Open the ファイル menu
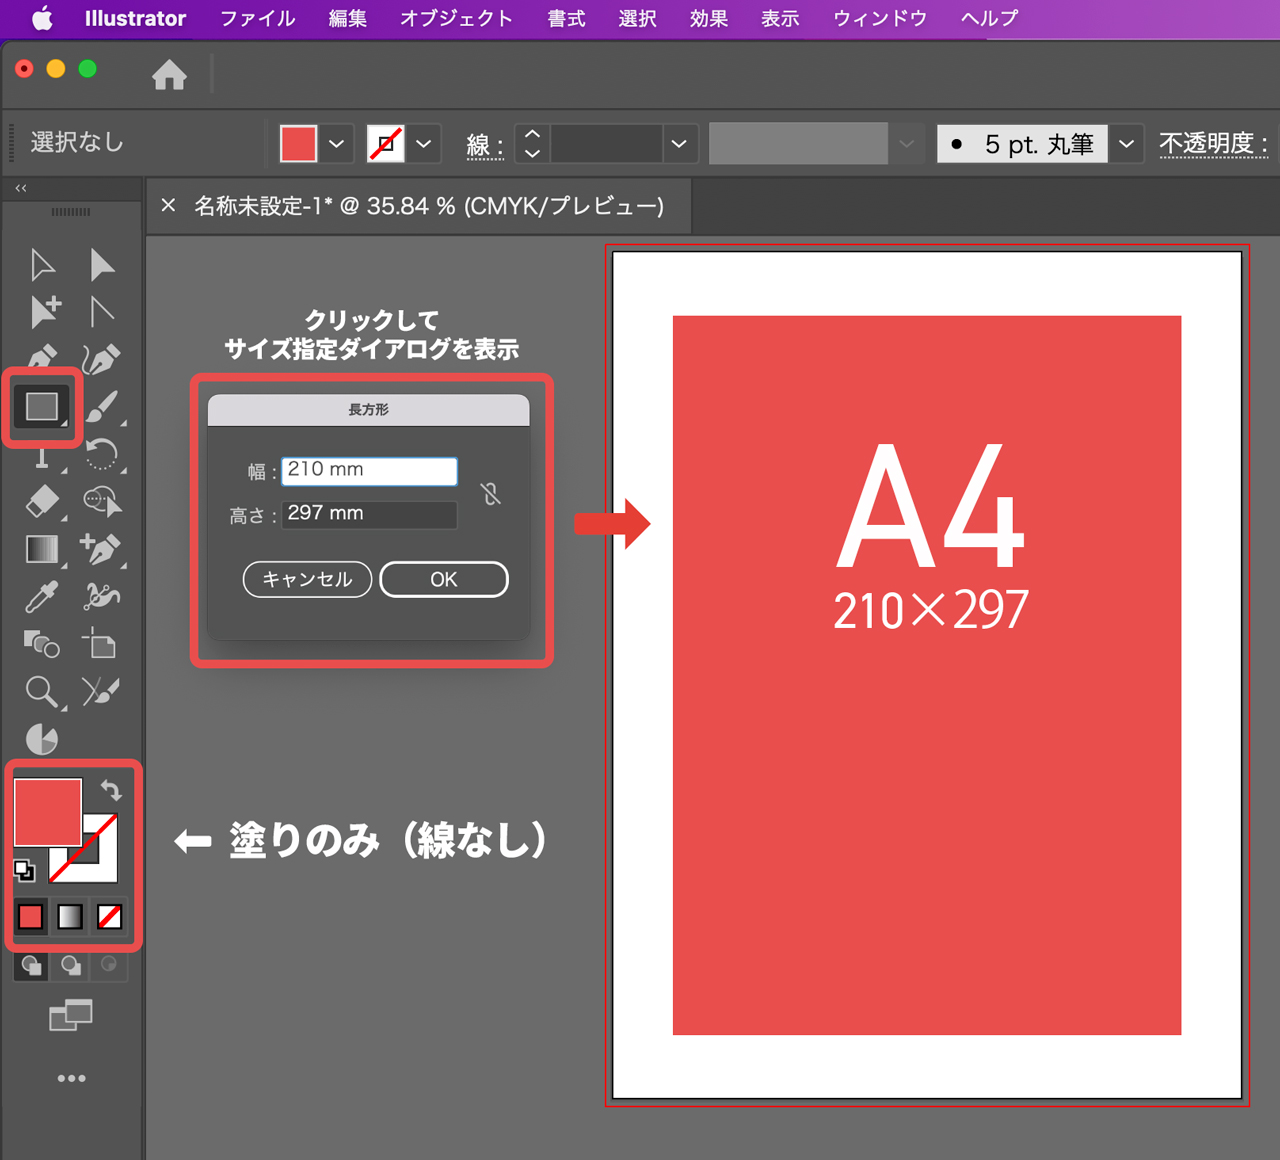 257,18
